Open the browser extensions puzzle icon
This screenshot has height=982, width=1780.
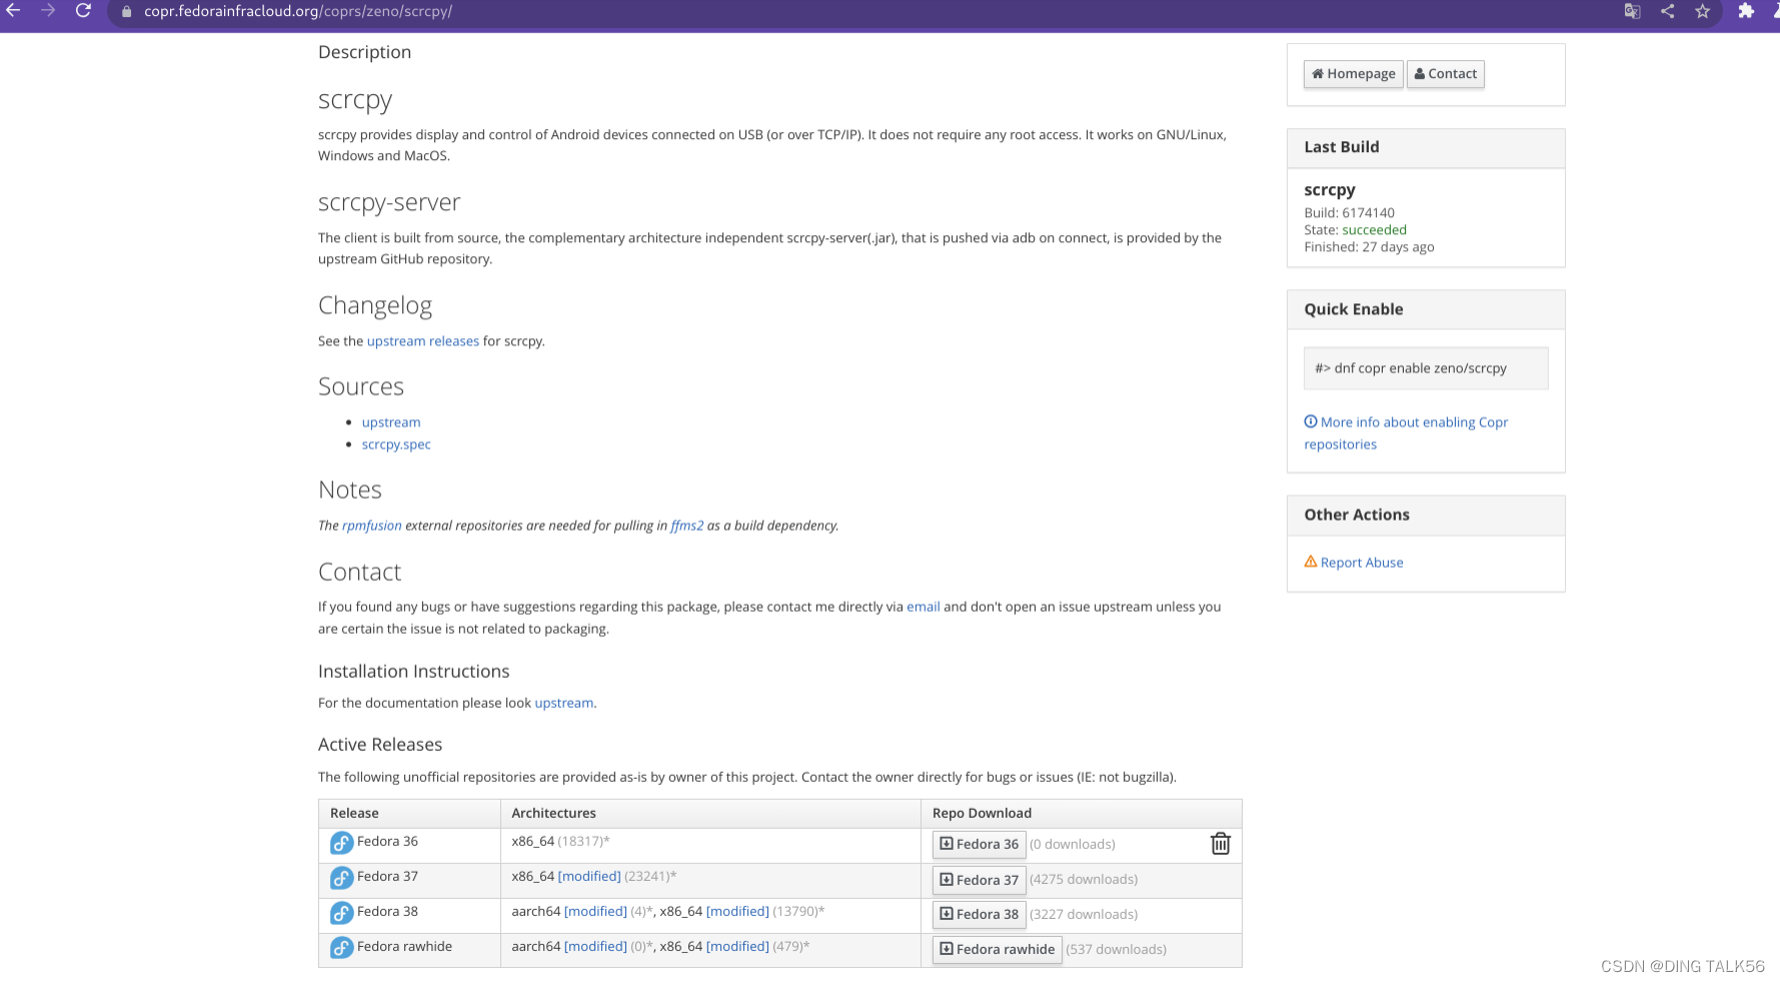click(x=1745, y=11)
